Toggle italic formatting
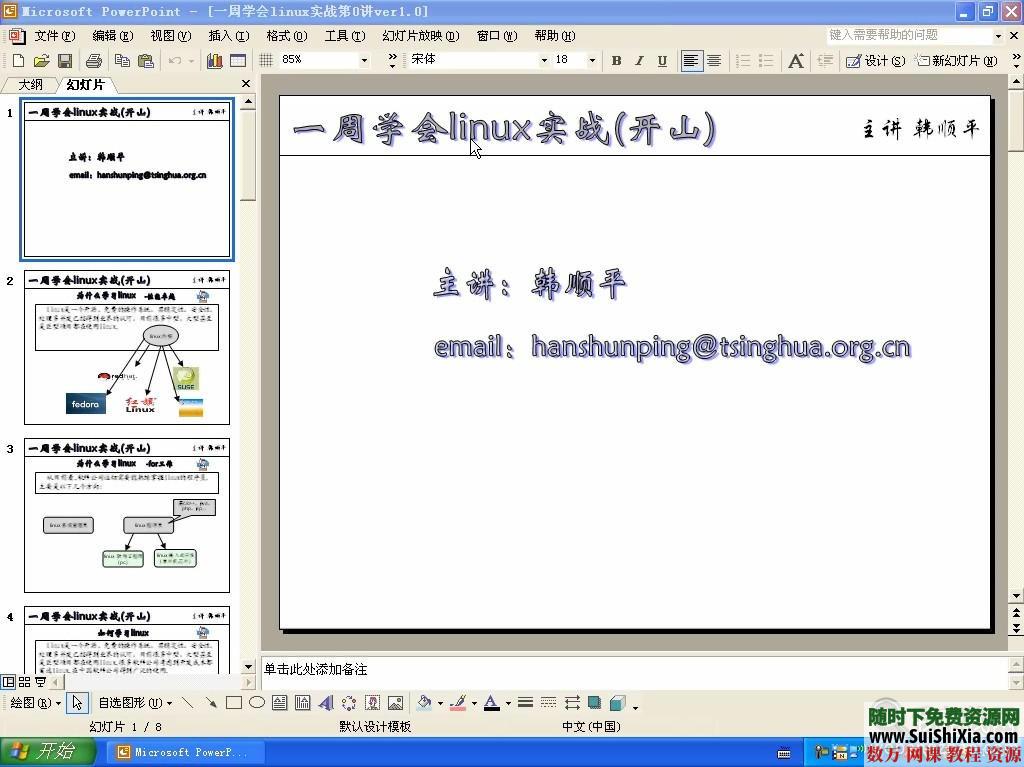 click(639, 61)
